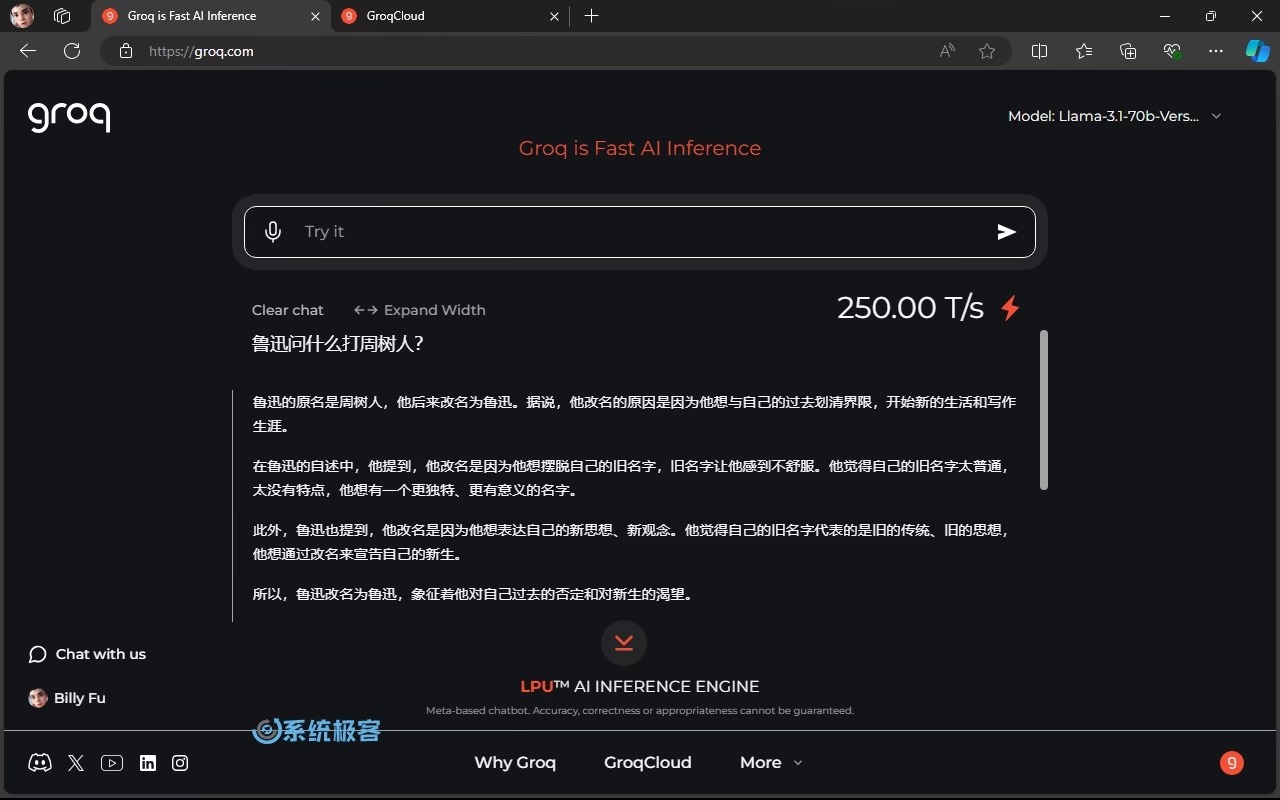Click Clear chat
The image size is (1280, 800).
[288, 310]
